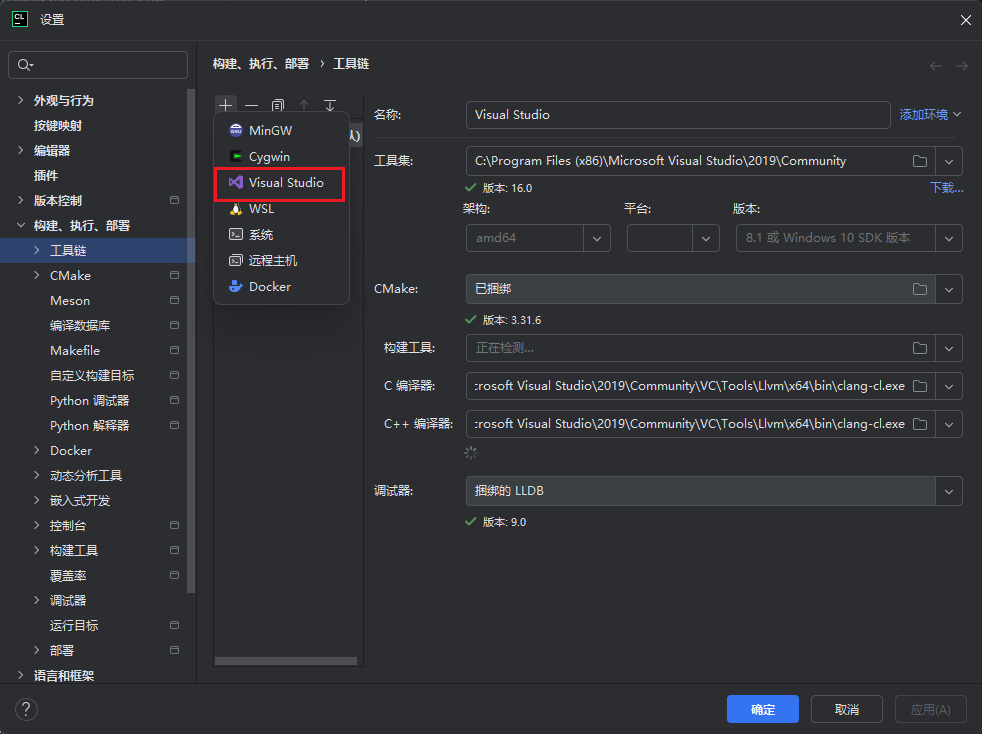Click the 取消 button
The height and width of the screenshot is (734, 982).
(847, 709)
